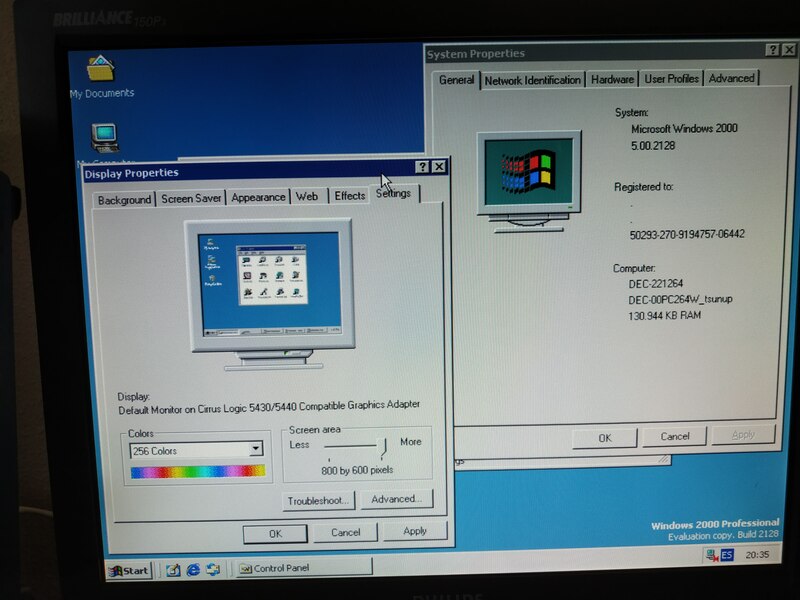The height and width of the screenshot is (600, 800).
Task: Click the taskbar clock showing 20:35
Action: point(757,555)
